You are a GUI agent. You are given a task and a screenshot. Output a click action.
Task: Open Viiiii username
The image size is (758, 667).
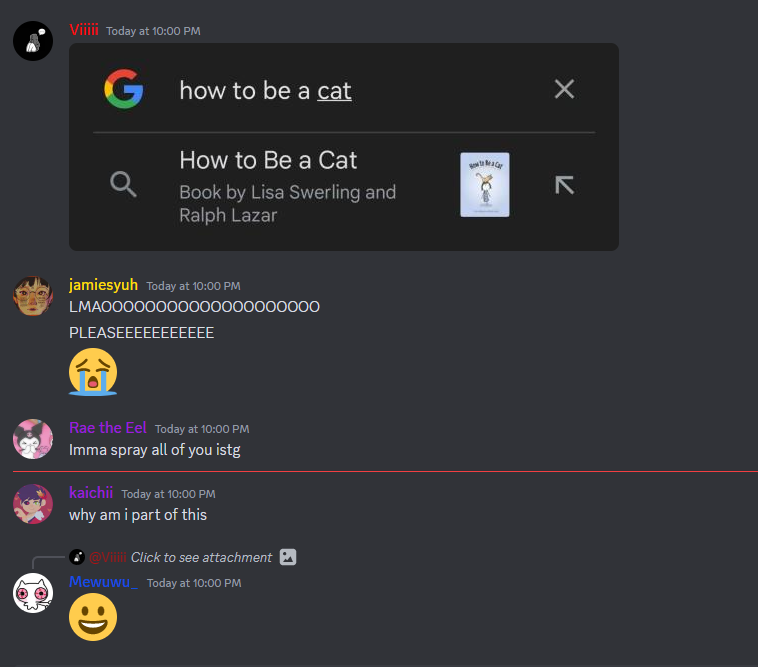point(84,30)
